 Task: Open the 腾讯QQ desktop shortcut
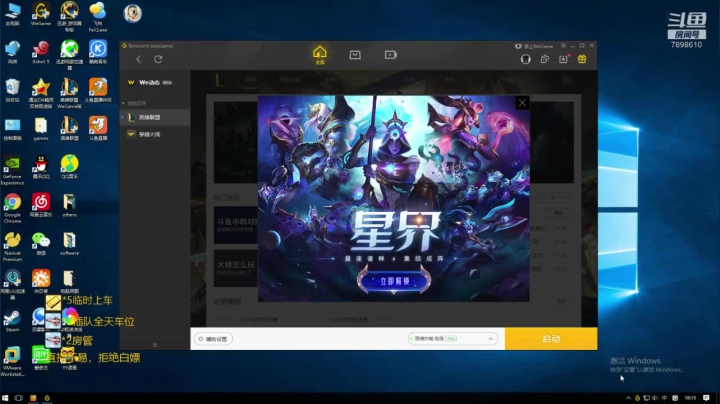pos(41,167)
